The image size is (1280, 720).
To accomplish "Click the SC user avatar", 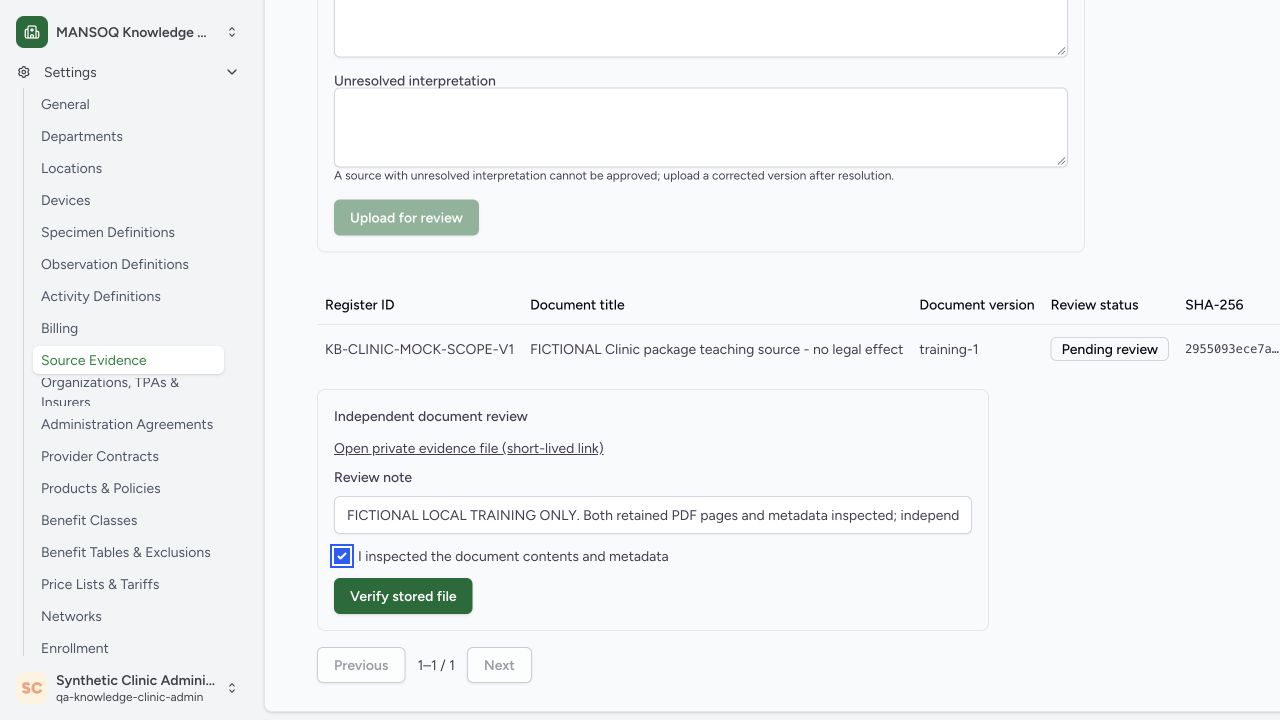I will coord(32,688).
